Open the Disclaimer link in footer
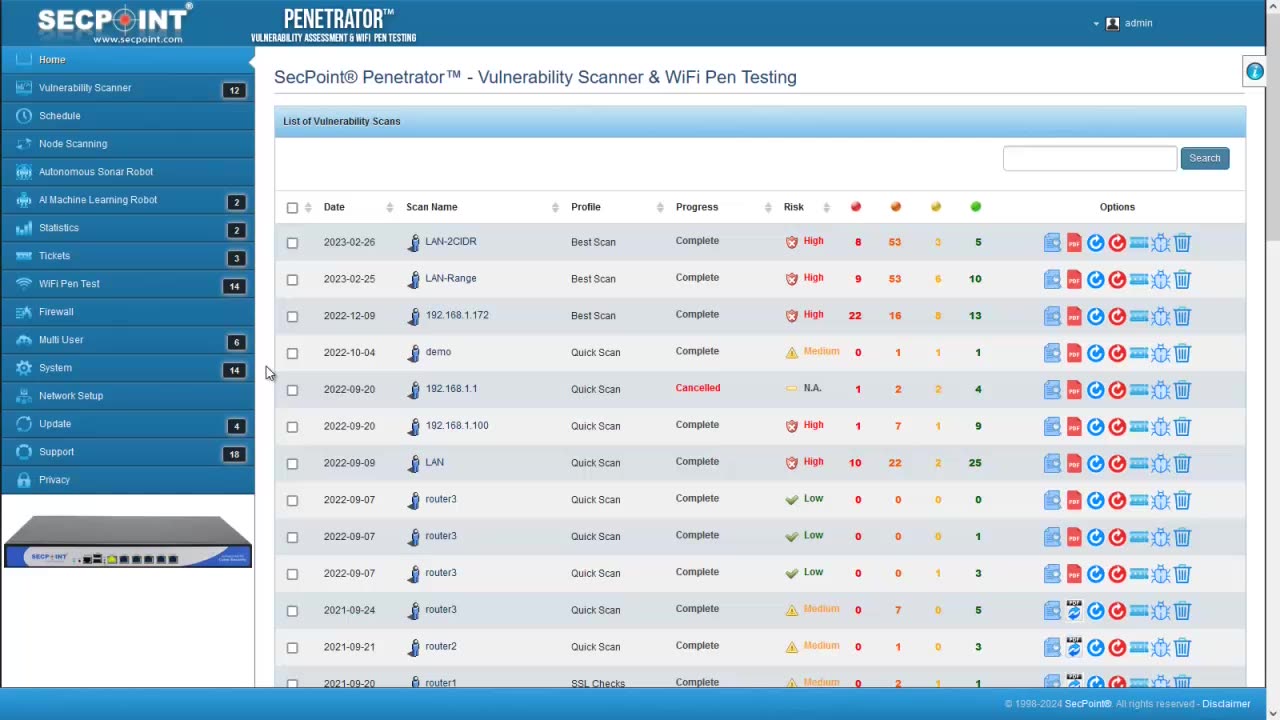1280x720 pixels. [x=1226, y=704]
